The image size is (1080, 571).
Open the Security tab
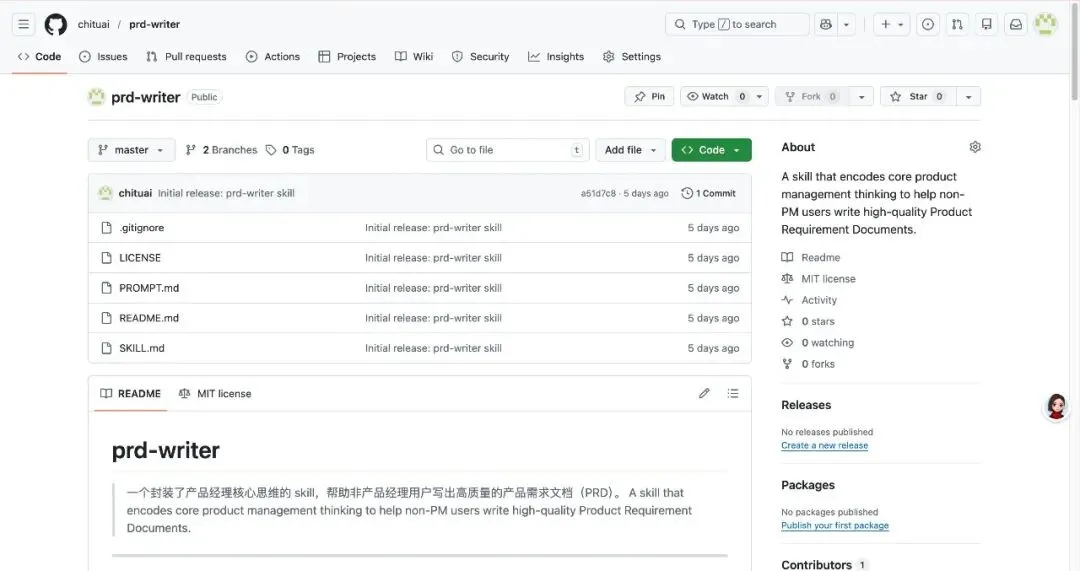point(480,56)
